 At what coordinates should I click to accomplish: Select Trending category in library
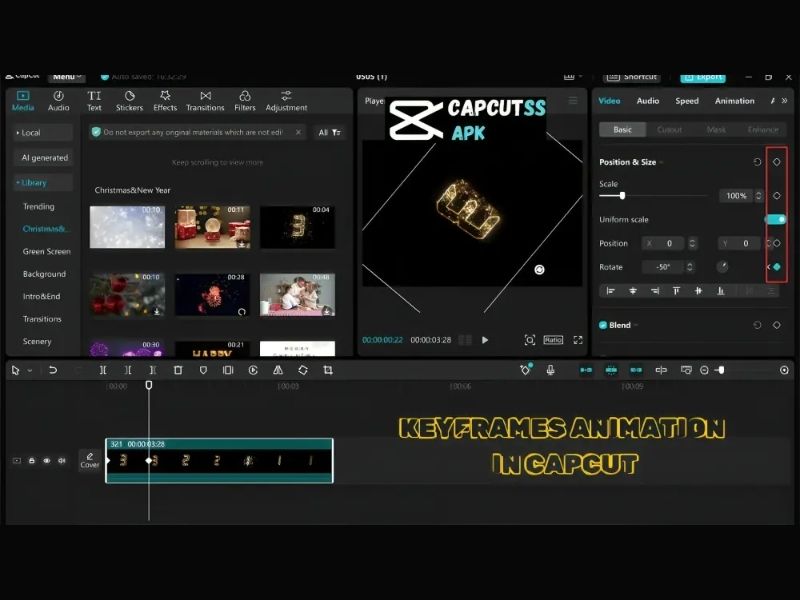(x=38, y=206)
